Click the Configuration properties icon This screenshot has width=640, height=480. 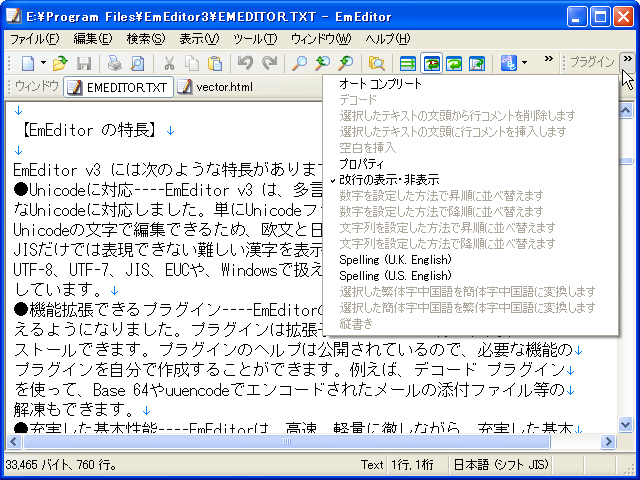pyautogui.click(x=509, y=63)
